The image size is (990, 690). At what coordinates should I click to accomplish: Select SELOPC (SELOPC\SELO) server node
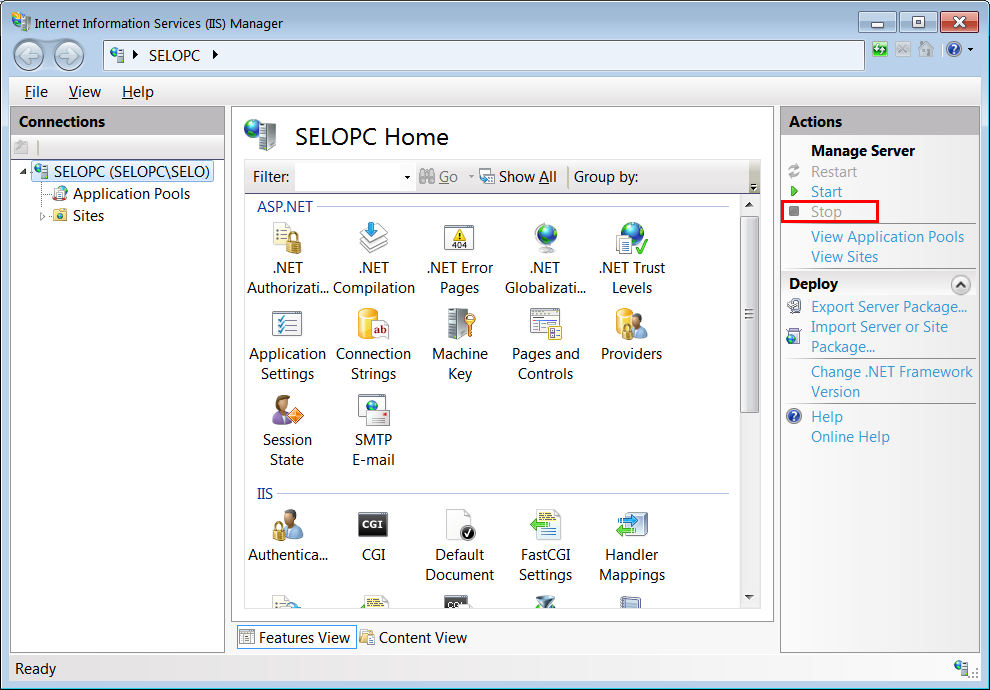[x=123, y=172]
